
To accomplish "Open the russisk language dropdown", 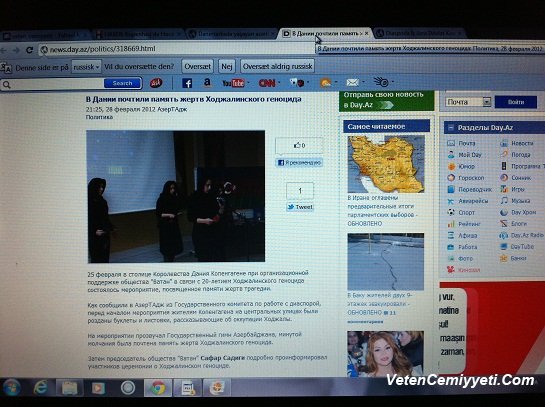I will [86, 67].
